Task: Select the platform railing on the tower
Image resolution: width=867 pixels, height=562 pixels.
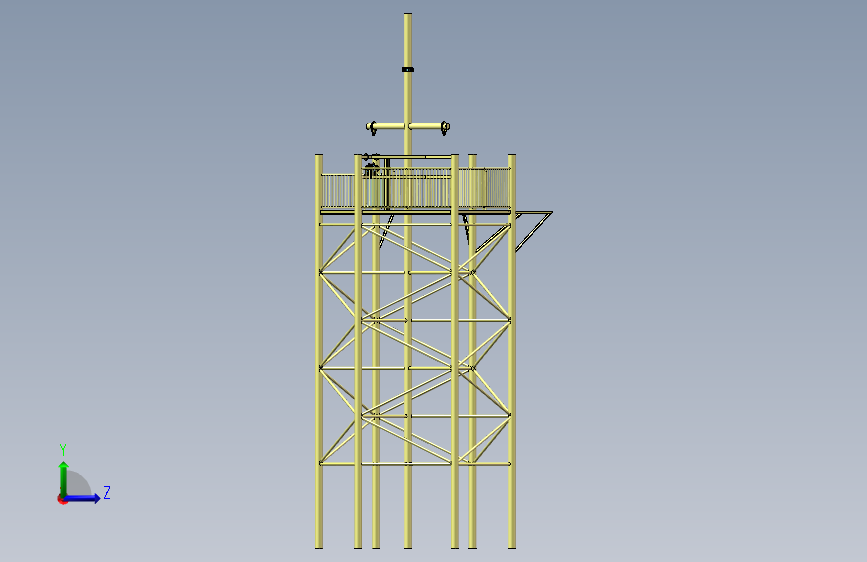Action: tap(415, 190)
